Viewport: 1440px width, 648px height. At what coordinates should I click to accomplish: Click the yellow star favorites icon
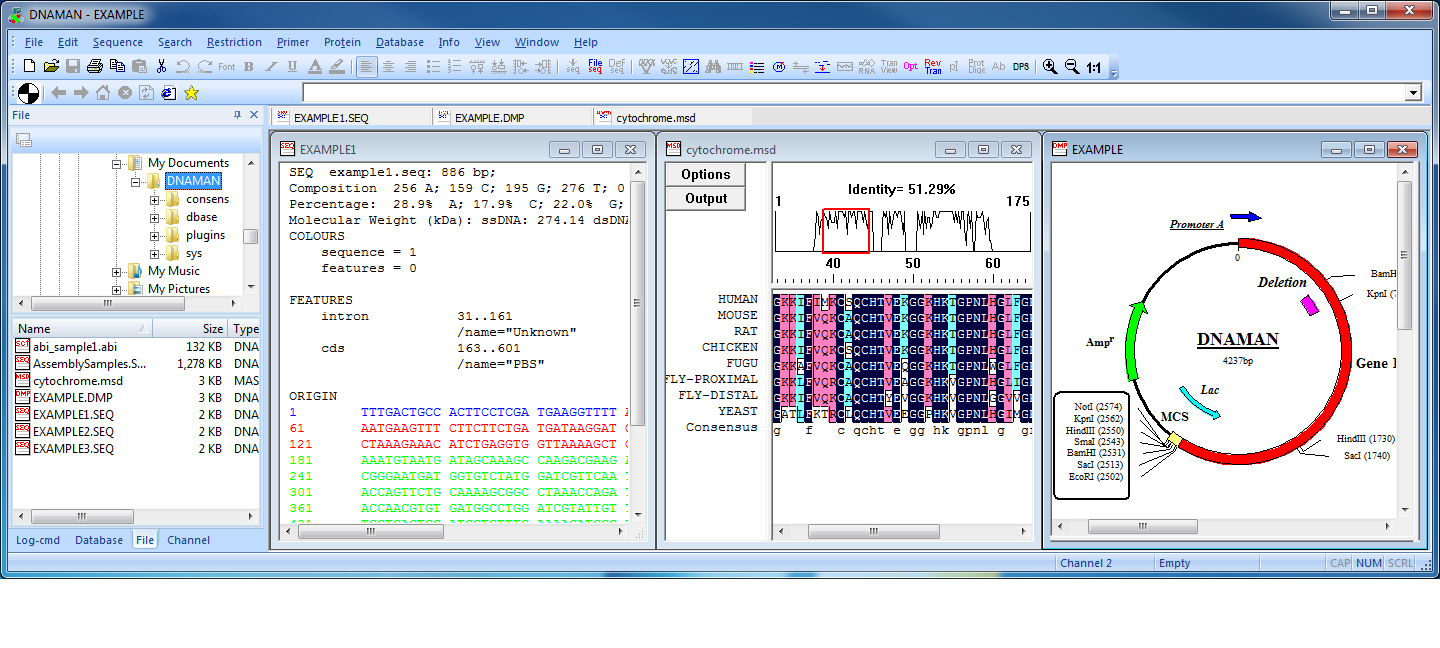(x=191, y=93)
